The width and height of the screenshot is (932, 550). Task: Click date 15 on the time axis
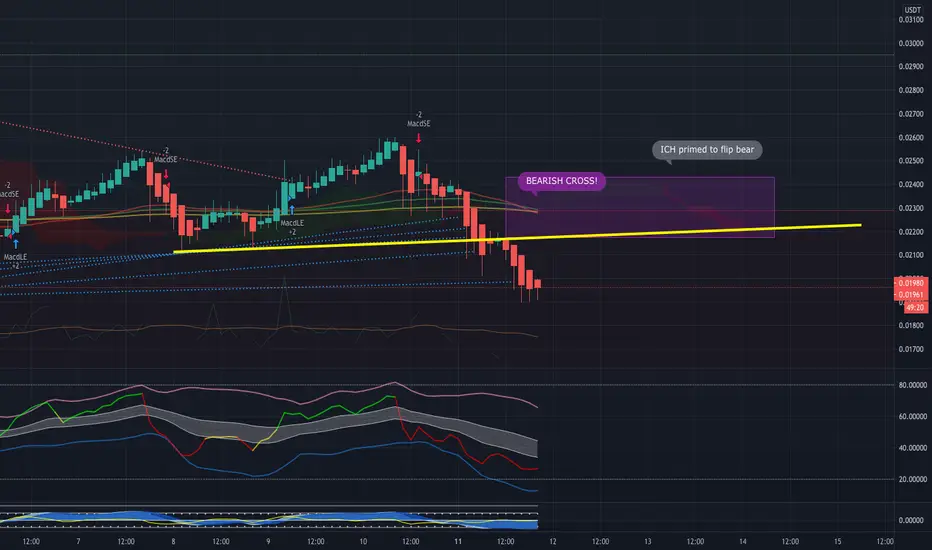[x=837, y=542]
